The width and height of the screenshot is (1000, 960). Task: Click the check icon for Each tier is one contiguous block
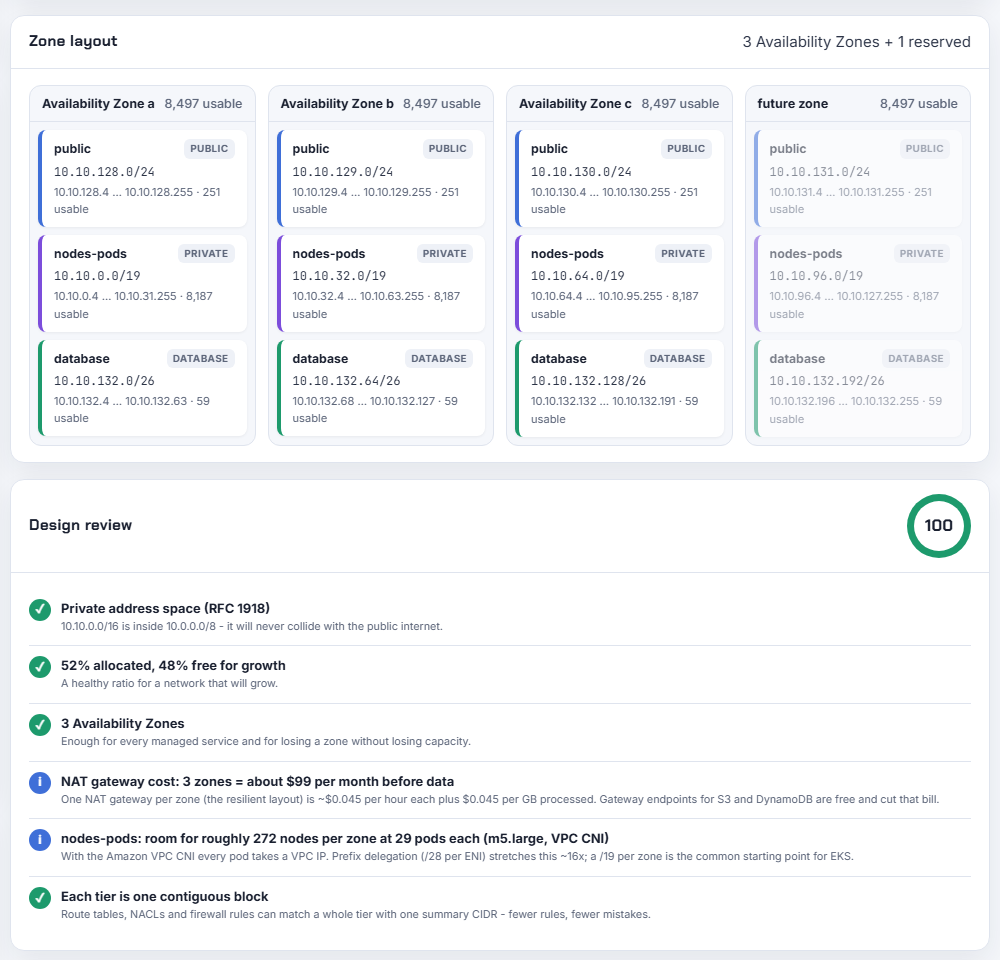(x=40, y=898)
